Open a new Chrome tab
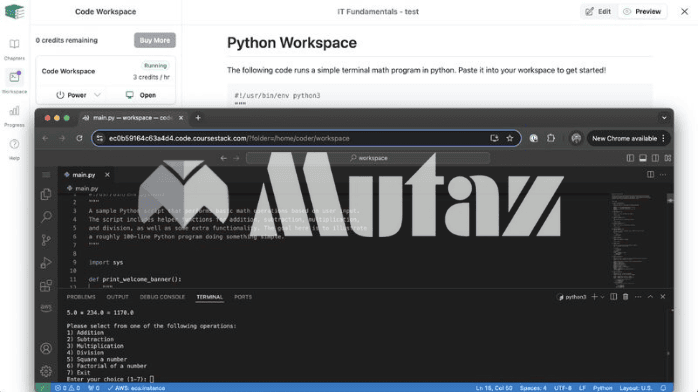Screen dimensions: 698x392 198,118
